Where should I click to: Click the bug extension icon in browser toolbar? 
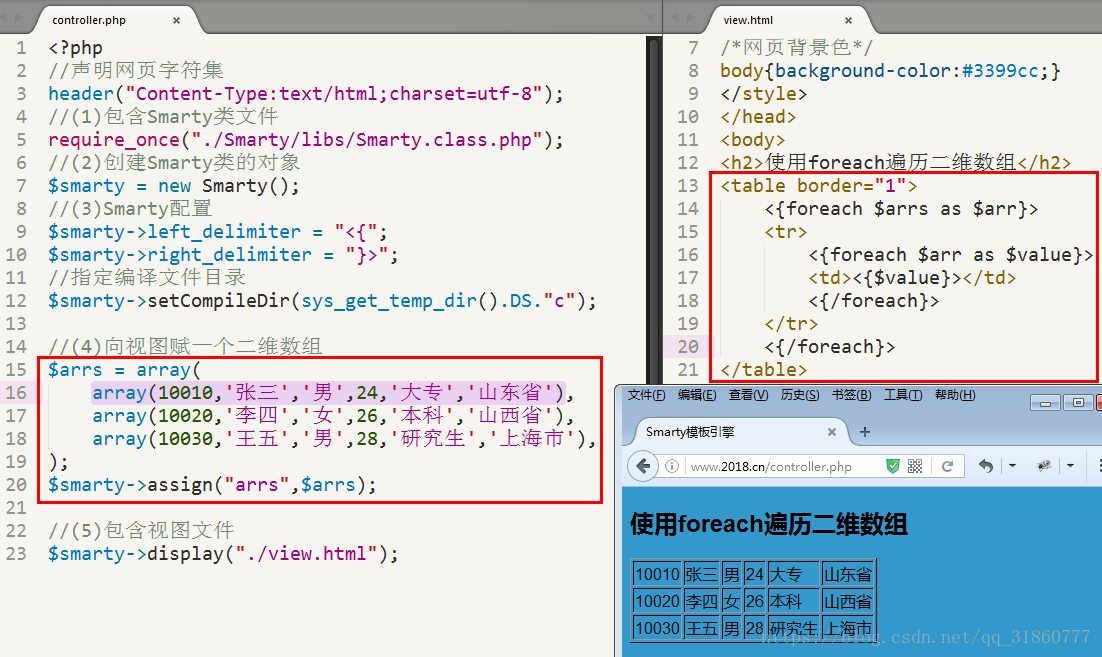pos(1044,465)
